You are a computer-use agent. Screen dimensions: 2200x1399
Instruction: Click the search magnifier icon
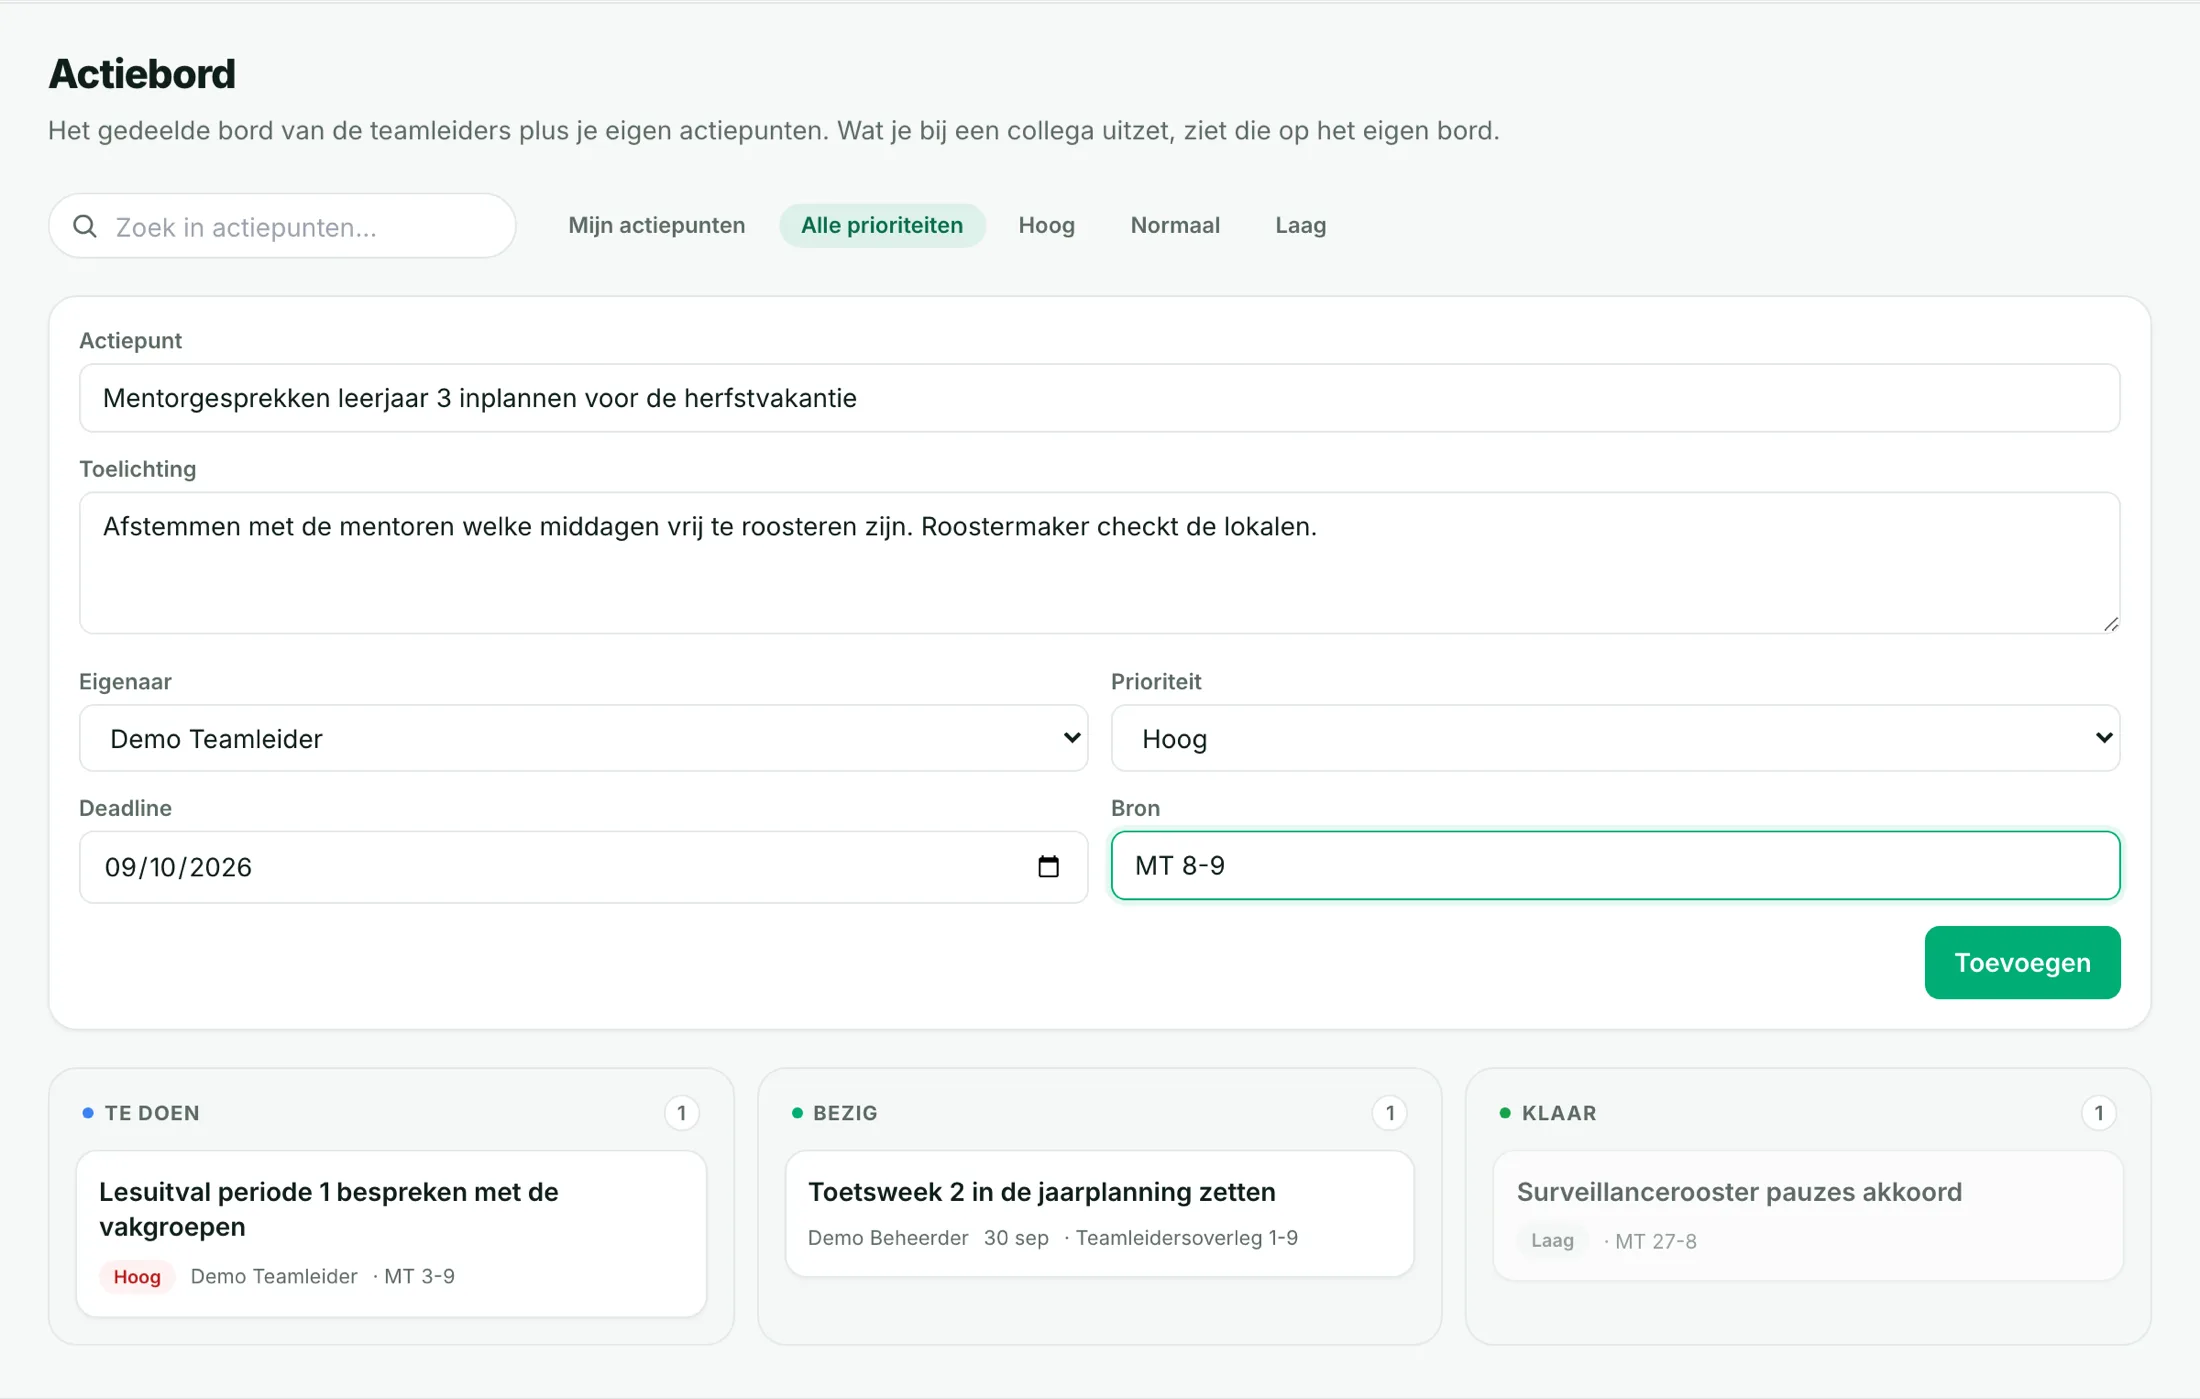[85, 226]
